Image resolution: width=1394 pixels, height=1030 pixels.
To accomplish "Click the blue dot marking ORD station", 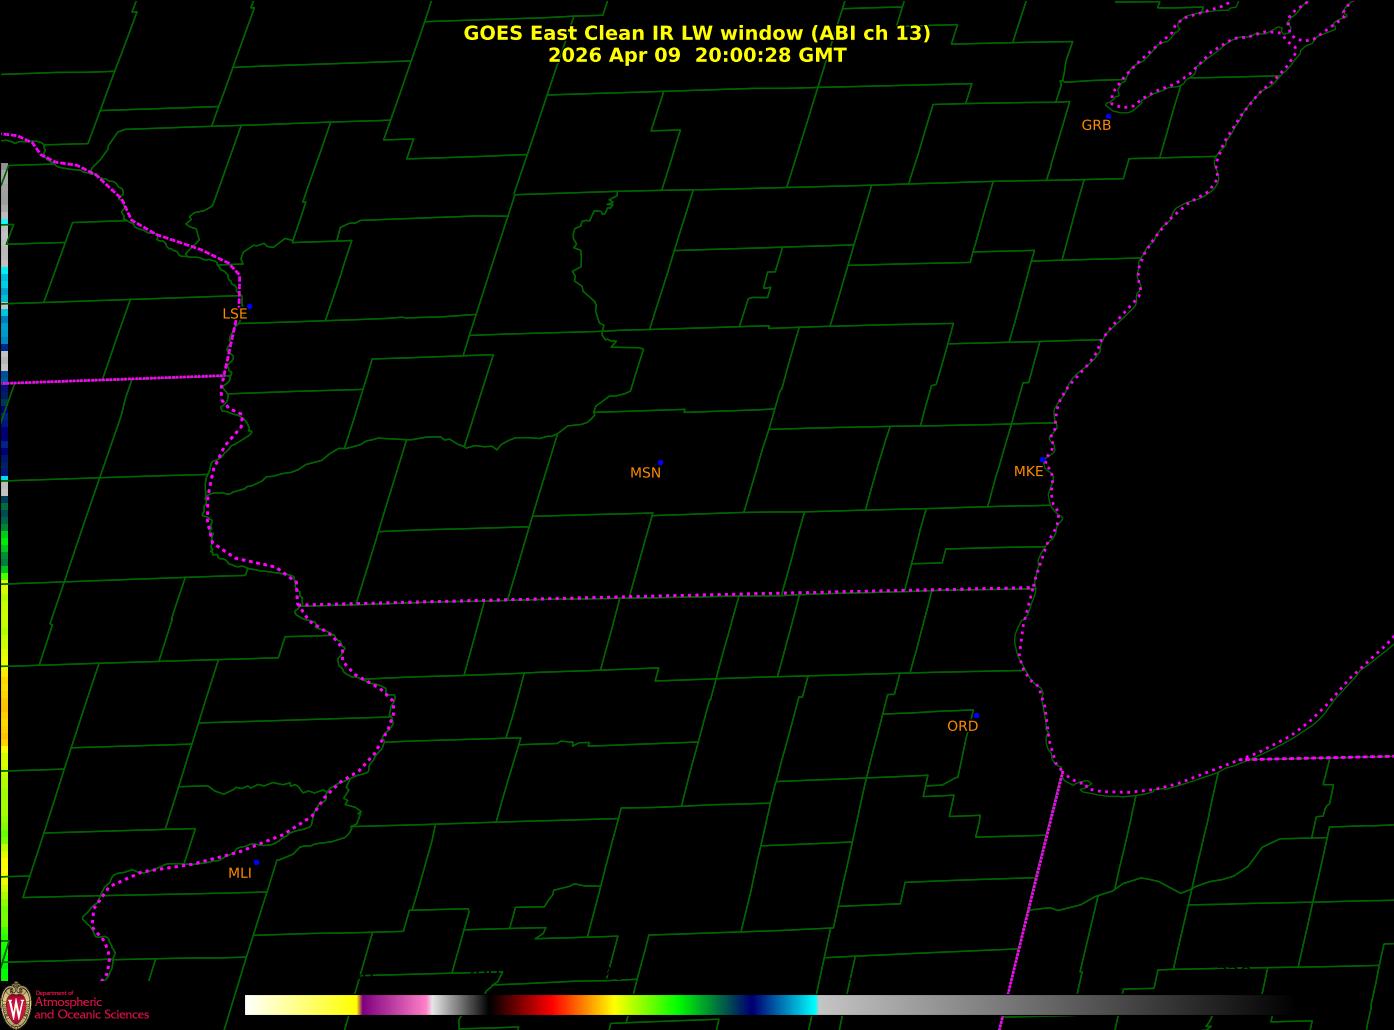I will coord(976,716).
